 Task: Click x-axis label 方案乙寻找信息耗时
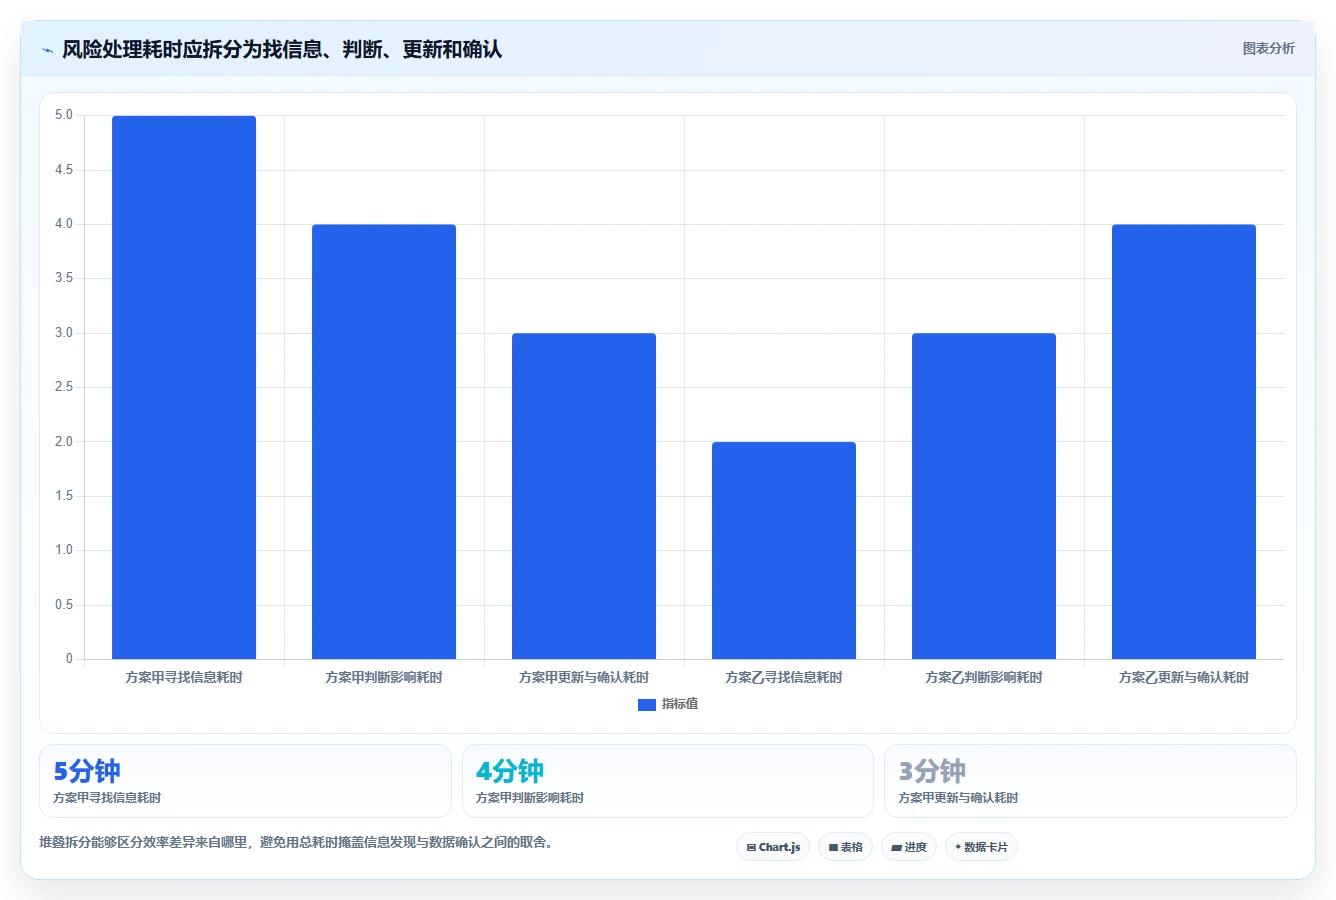point(784,678)
